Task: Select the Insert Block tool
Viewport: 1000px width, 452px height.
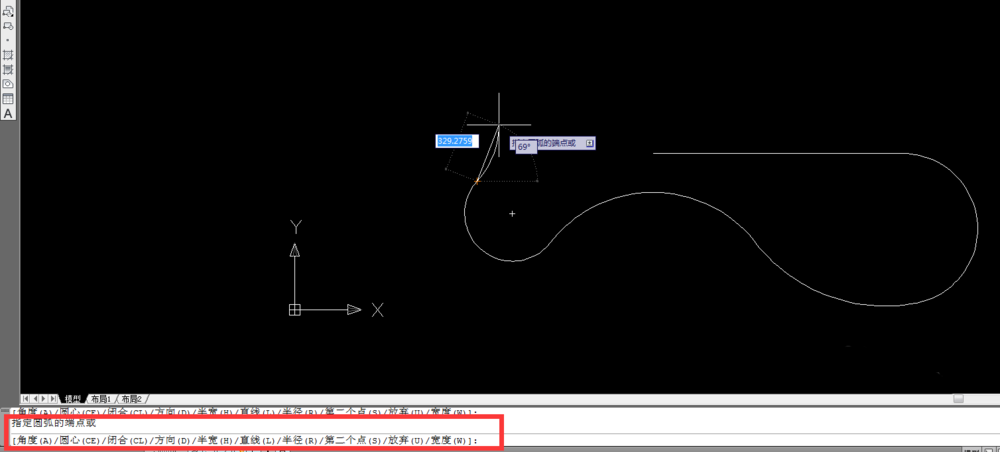Action: point(8,11)
